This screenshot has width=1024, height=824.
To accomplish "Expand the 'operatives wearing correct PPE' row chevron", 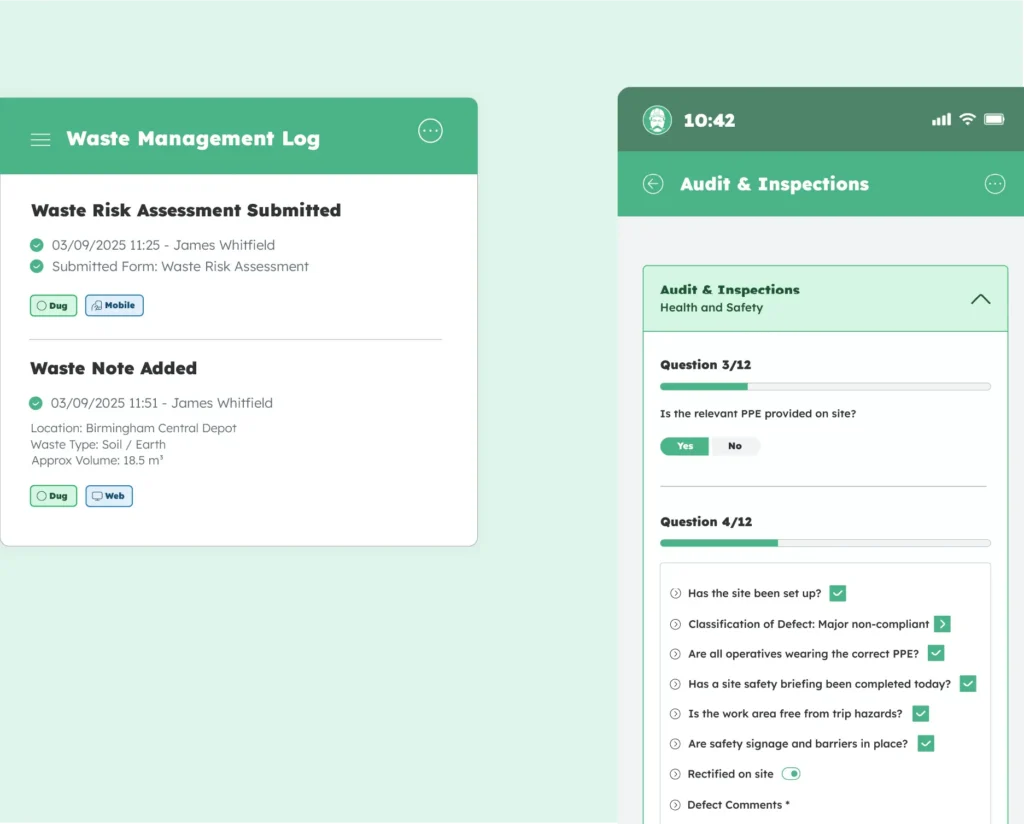I will [x=675, y=654].
